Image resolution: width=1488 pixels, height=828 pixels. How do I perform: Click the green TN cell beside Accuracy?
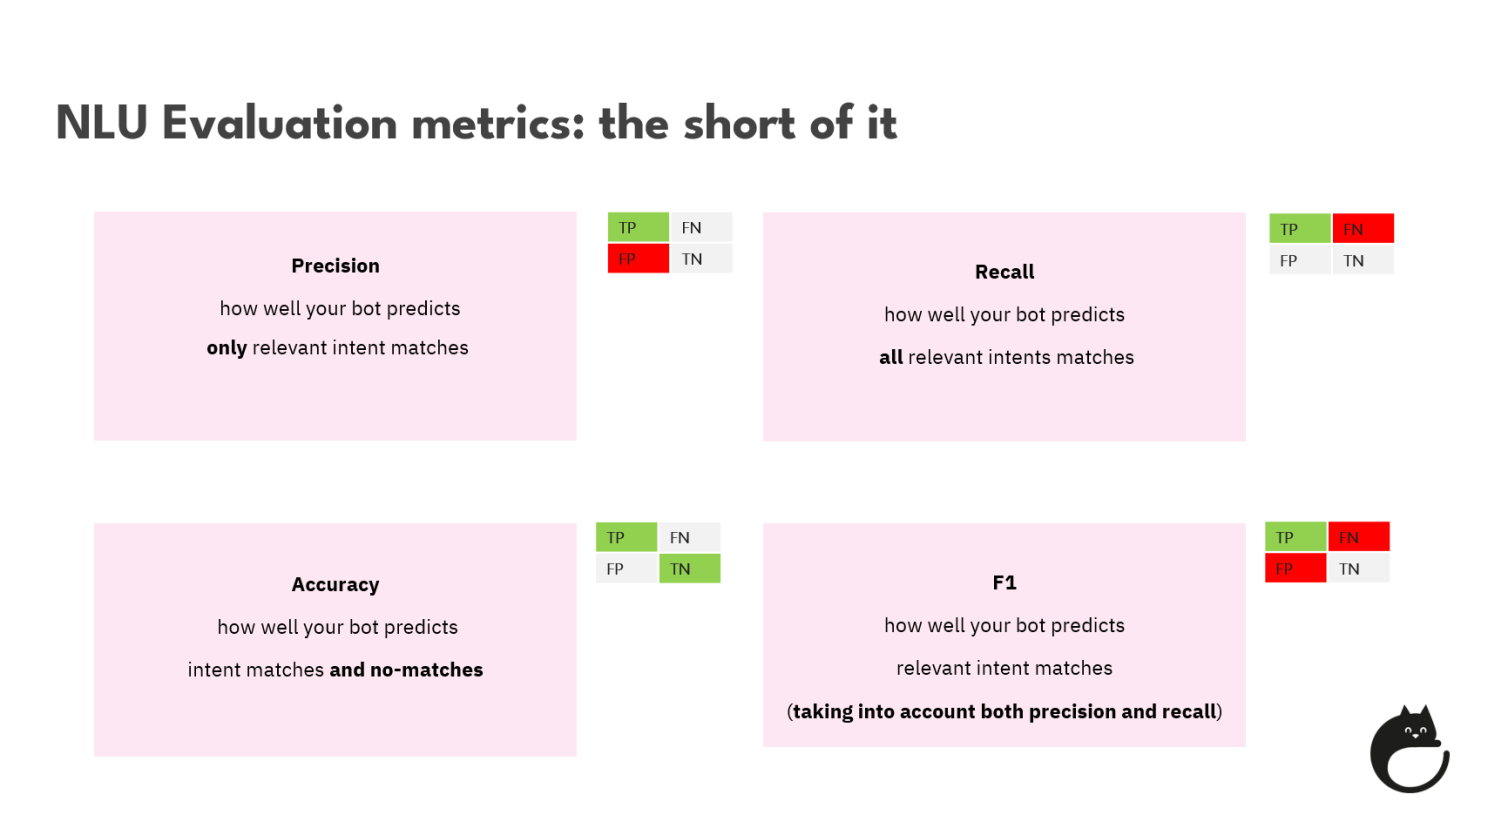click(689, 569)
